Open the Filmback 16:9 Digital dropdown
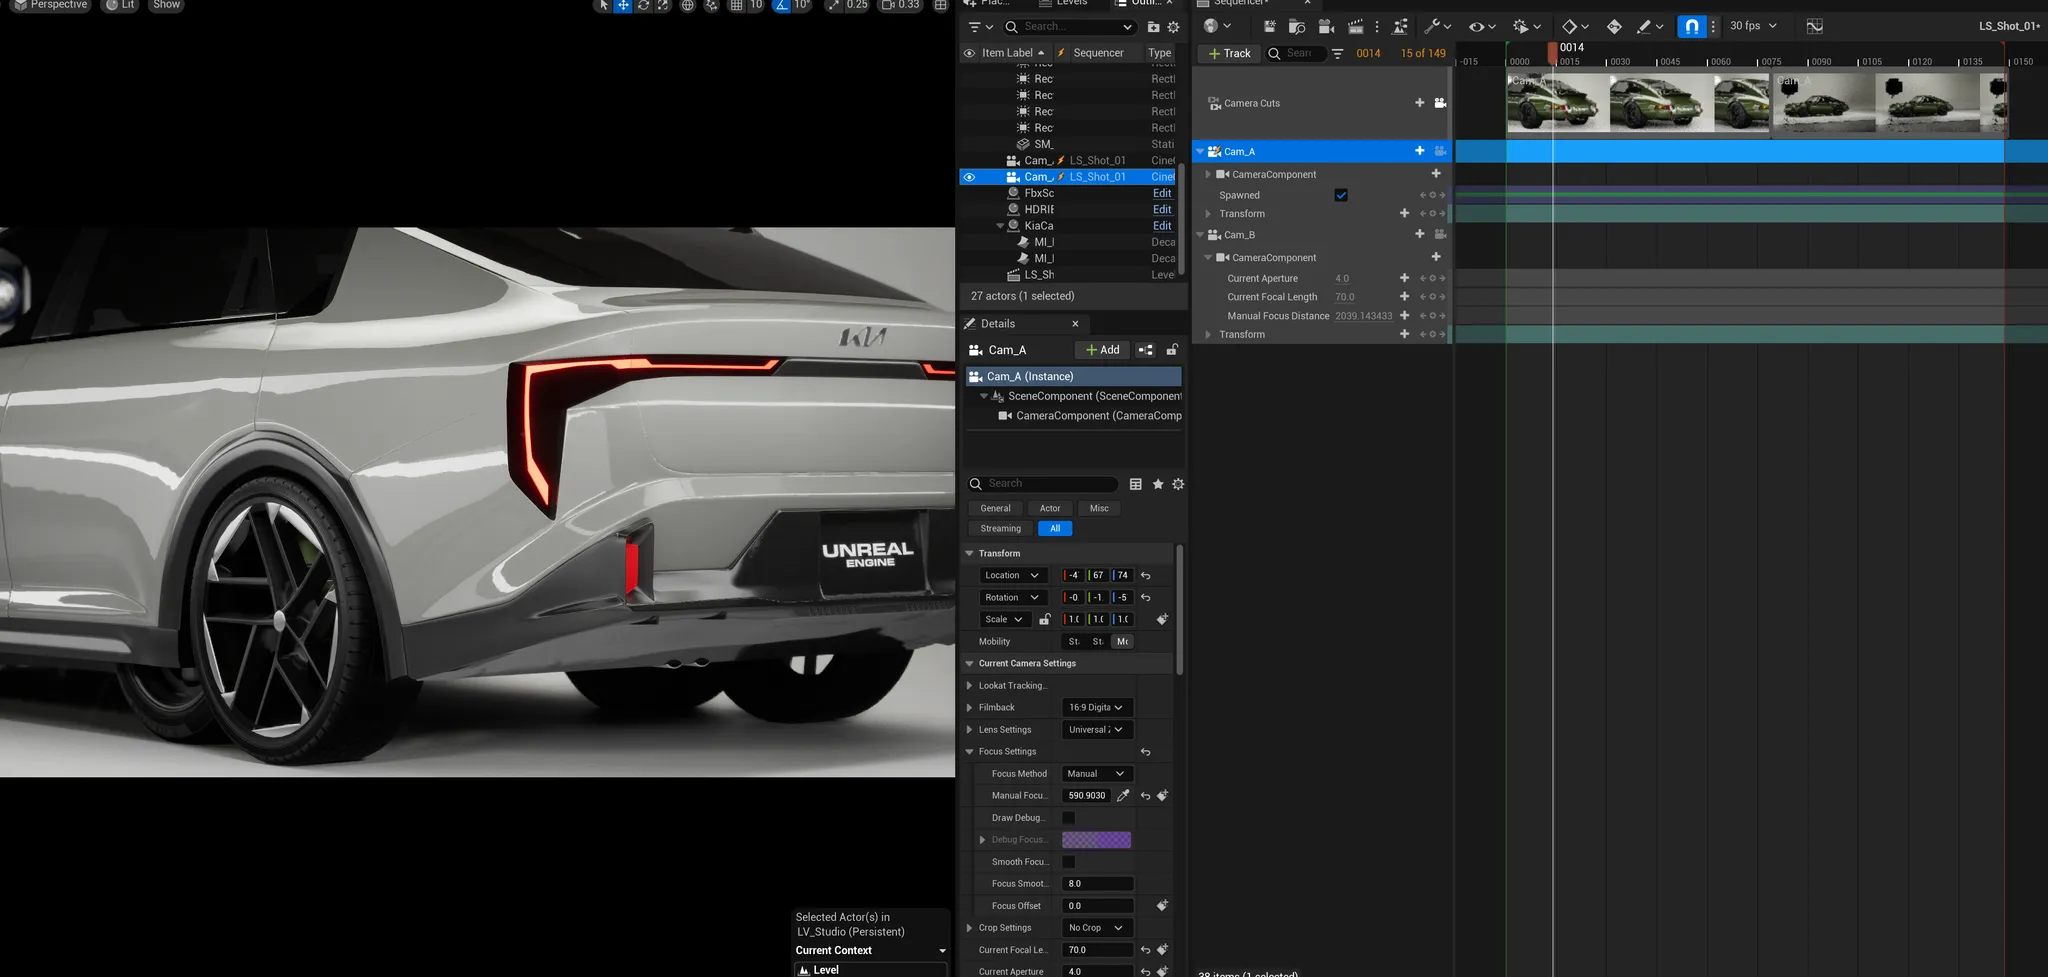This screenshot has height=977, width=2048. pos(1097,708)
